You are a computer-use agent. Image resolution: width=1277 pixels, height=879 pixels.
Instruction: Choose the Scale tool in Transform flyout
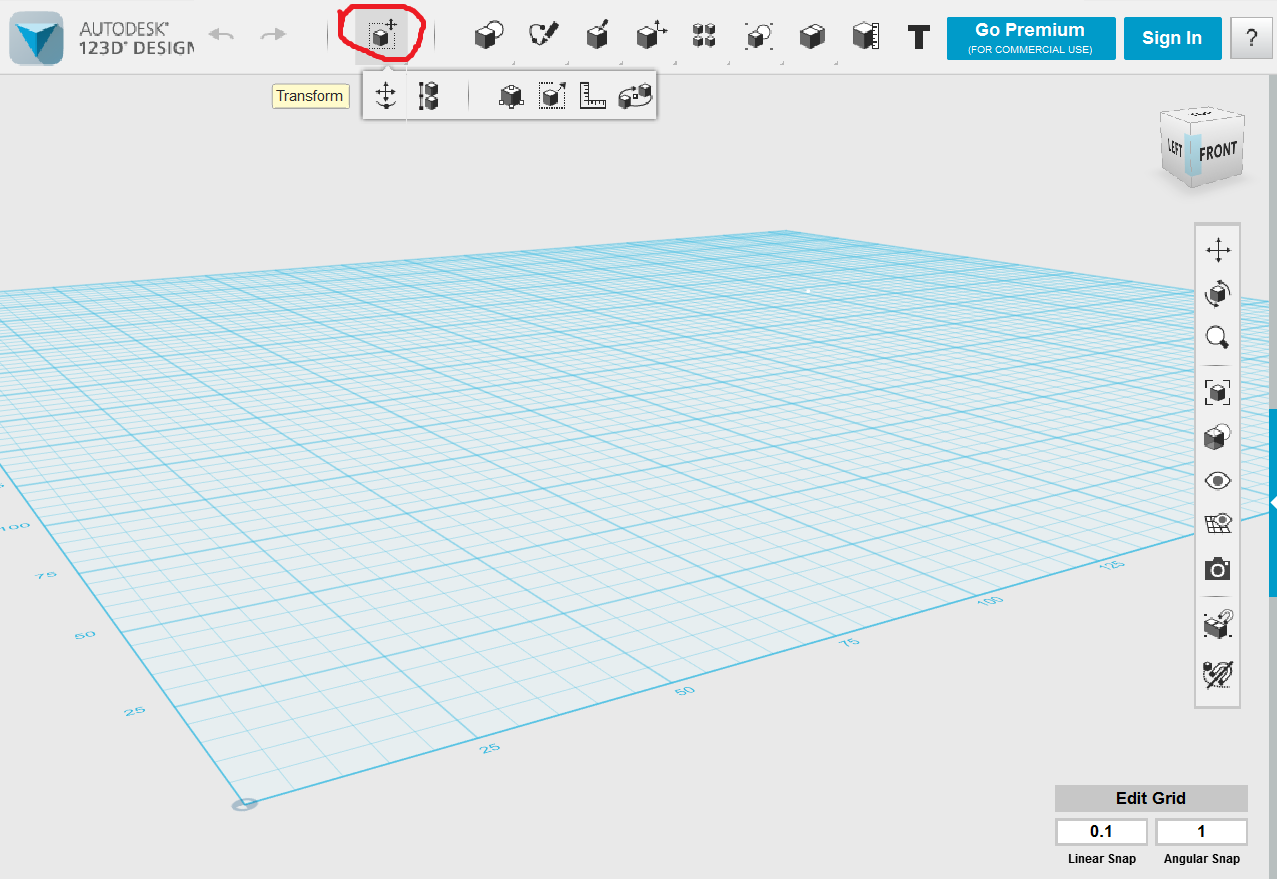click(x=552, y=96)
